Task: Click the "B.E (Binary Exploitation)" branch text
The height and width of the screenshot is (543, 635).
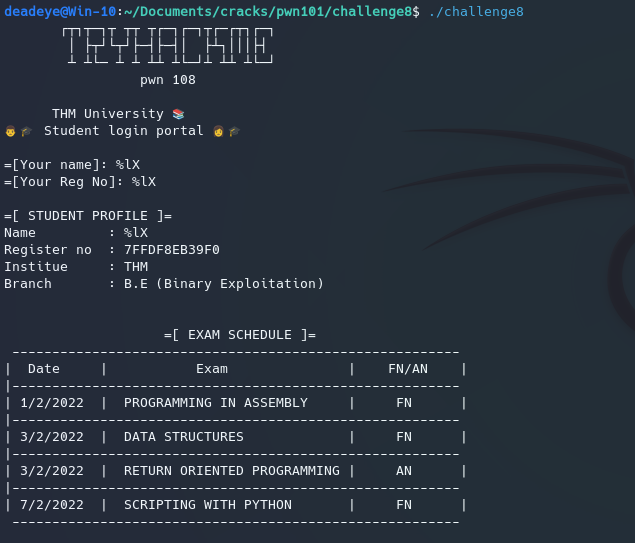Action: point(224,284)
